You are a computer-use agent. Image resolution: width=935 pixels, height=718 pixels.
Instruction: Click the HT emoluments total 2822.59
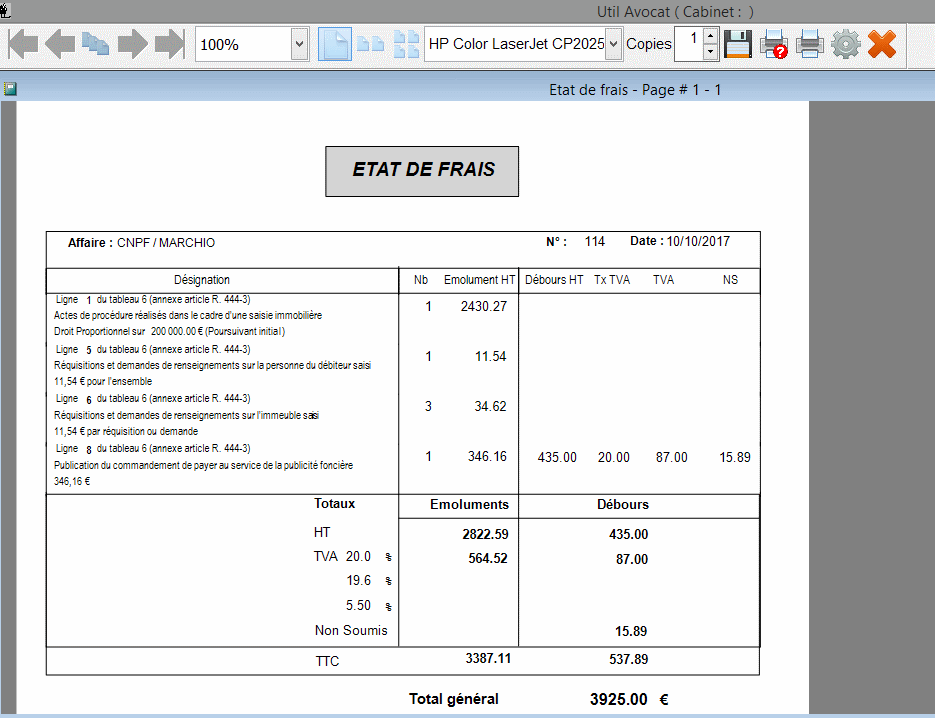coord(485,534)
